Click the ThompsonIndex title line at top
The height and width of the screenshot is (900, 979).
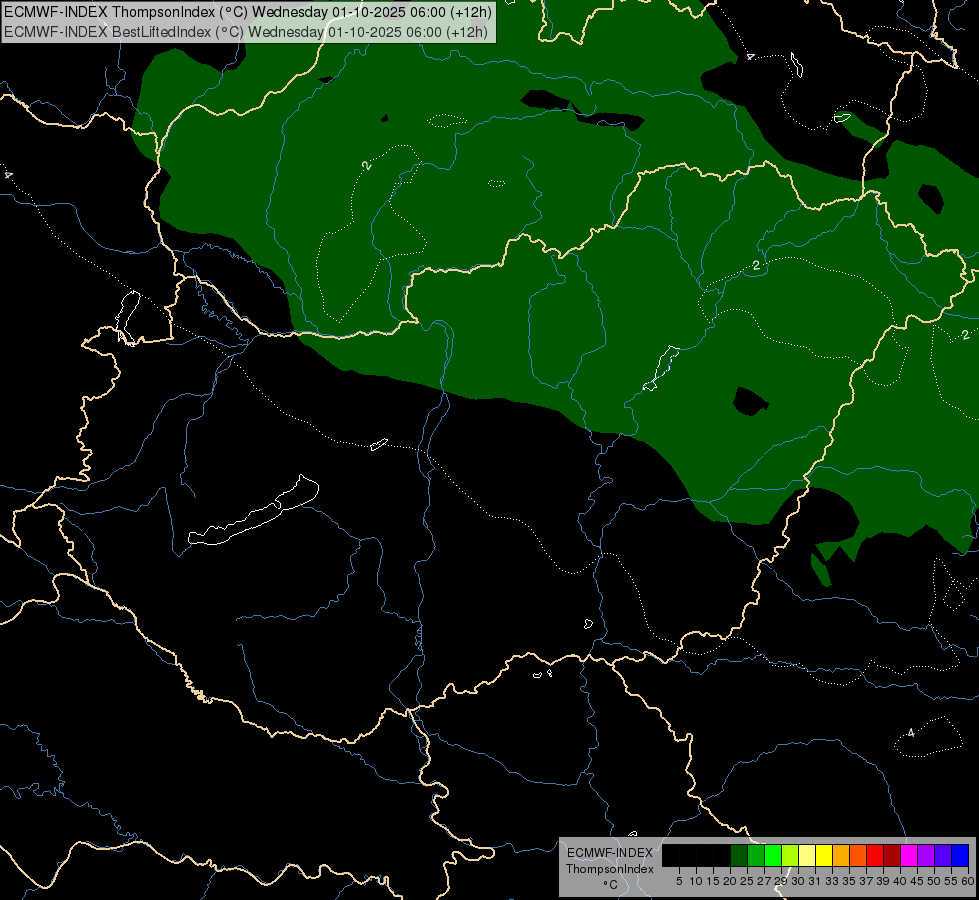(x=248, y=12)
